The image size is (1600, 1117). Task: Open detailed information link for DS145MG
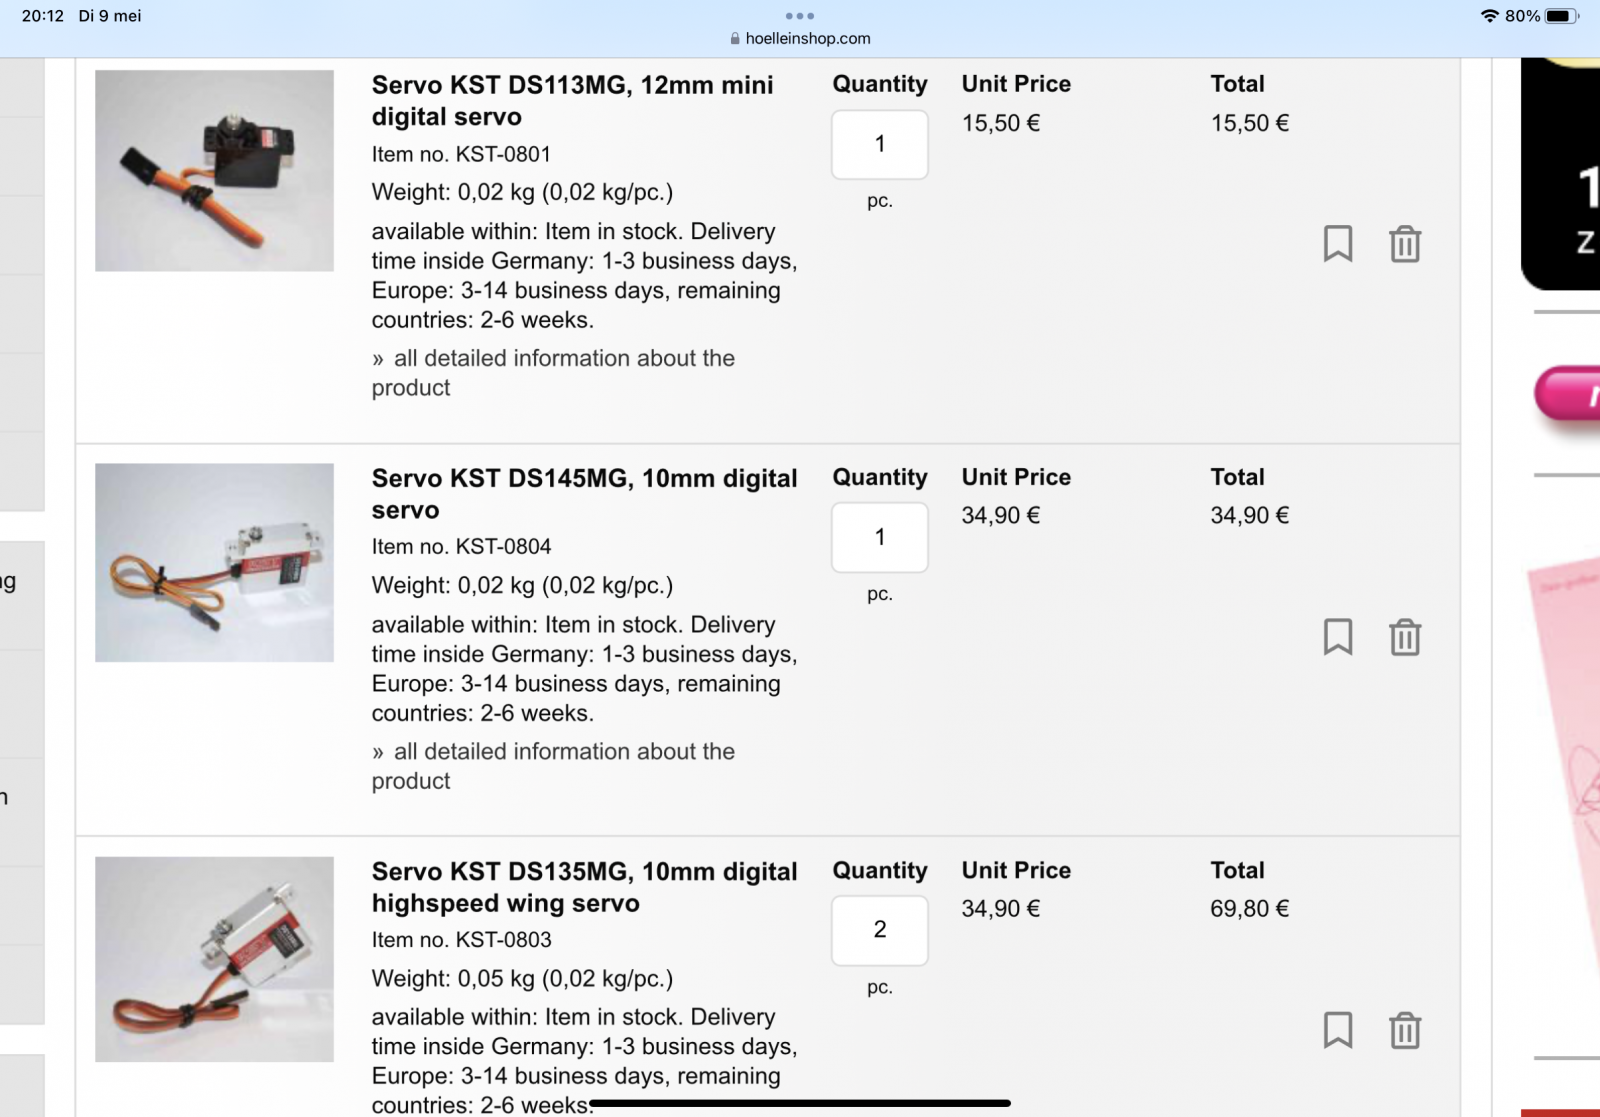(x=554, y=766)
